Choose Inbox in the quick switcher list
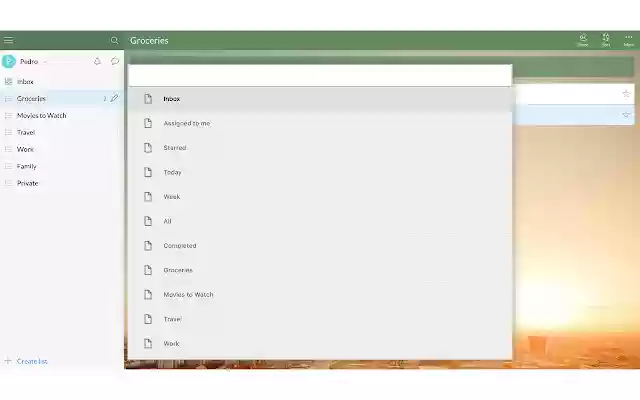 320,99
